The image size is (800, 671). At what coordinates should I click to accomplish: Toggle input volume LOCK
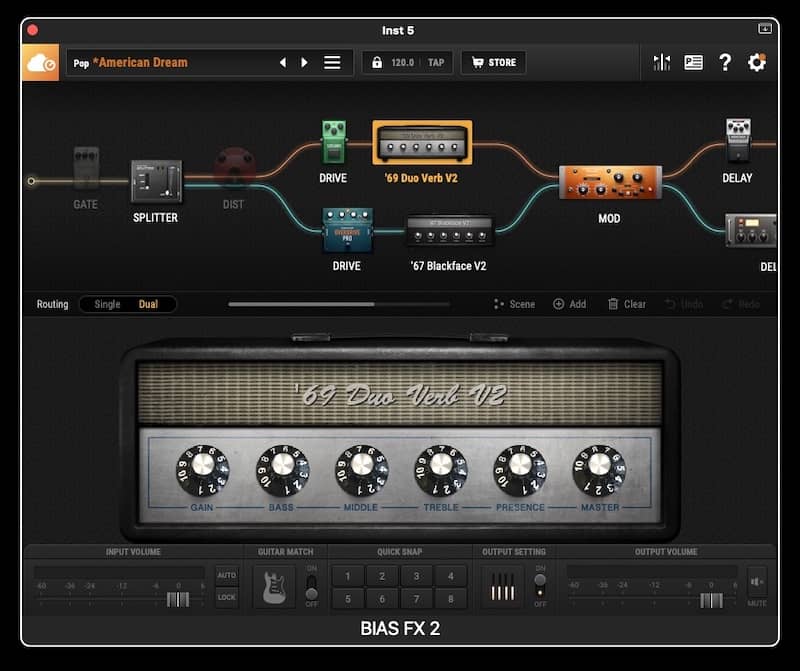(x=227, y=597)
